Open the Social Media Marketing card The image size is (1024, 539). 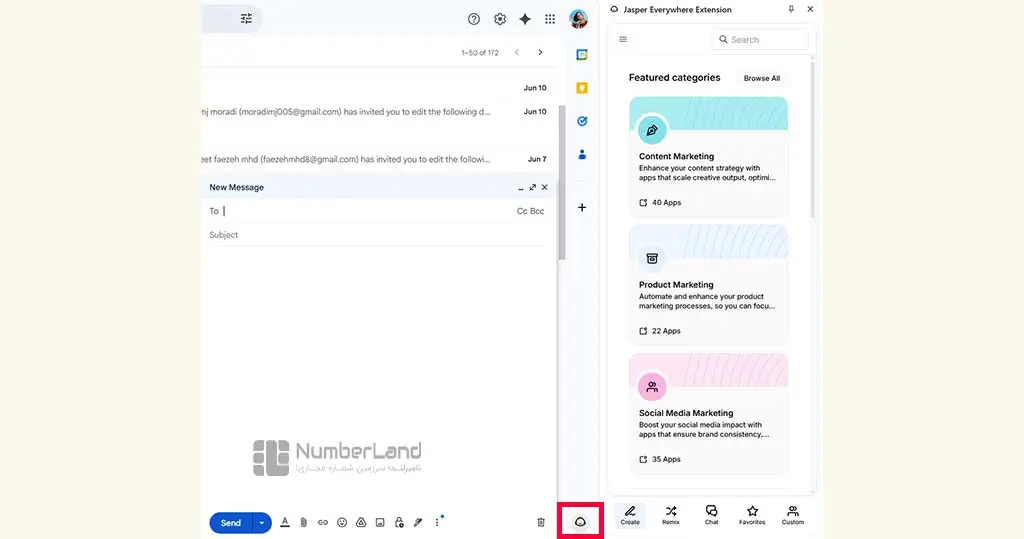pyautogui.click(x=709, y=414)
